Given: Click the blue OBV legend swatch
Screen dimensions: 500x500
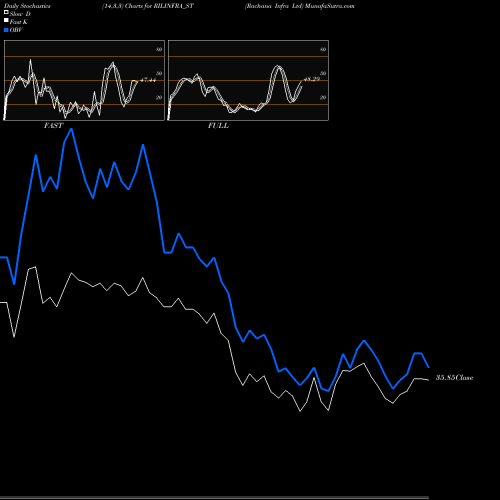Looking at the screenshot, I should tap(6, 30).
